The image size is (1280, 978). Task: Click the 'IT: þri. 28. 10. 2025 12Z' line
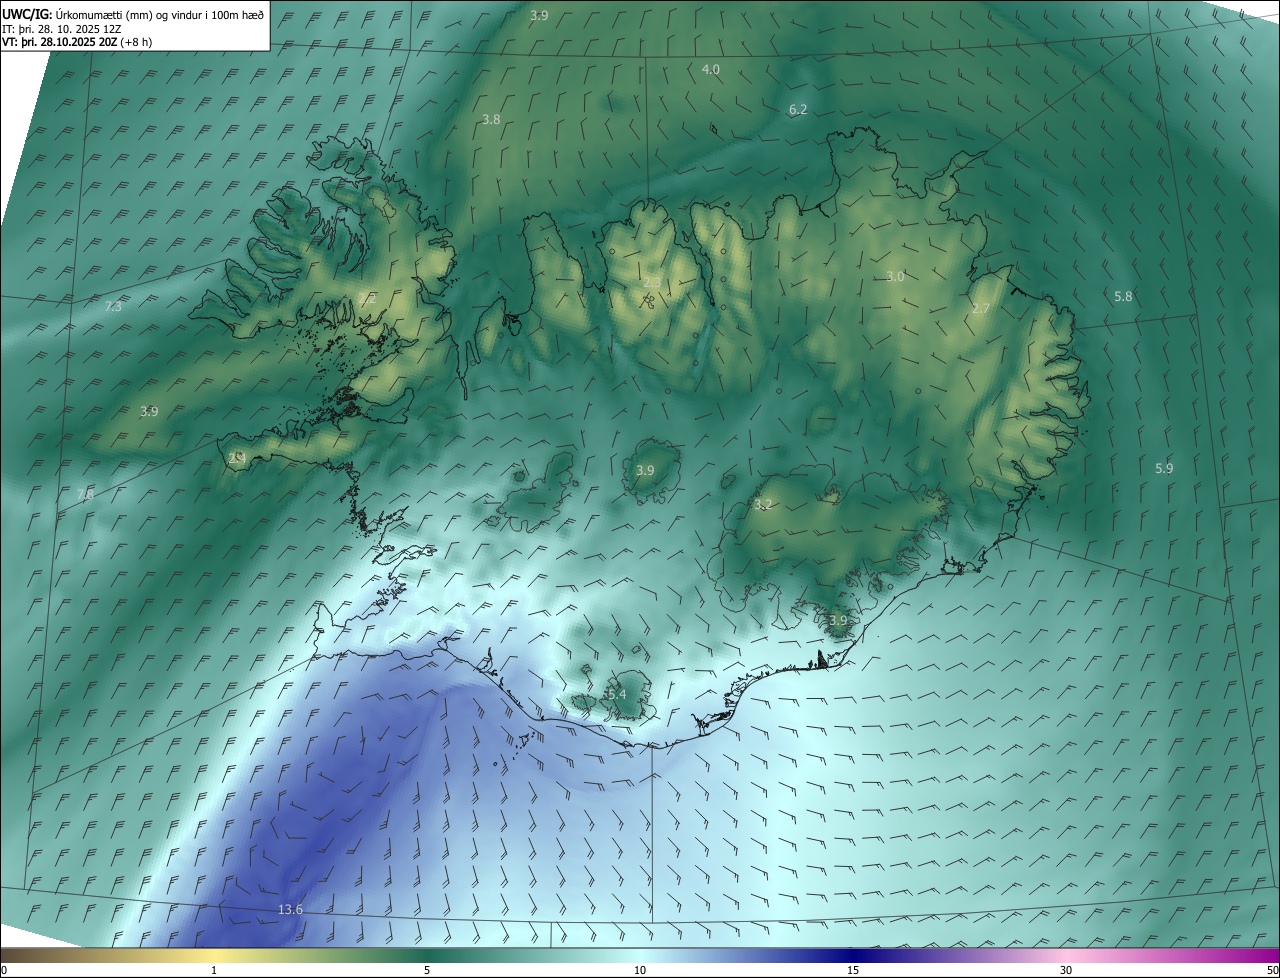pyautogui.click(x=62, y=28)
